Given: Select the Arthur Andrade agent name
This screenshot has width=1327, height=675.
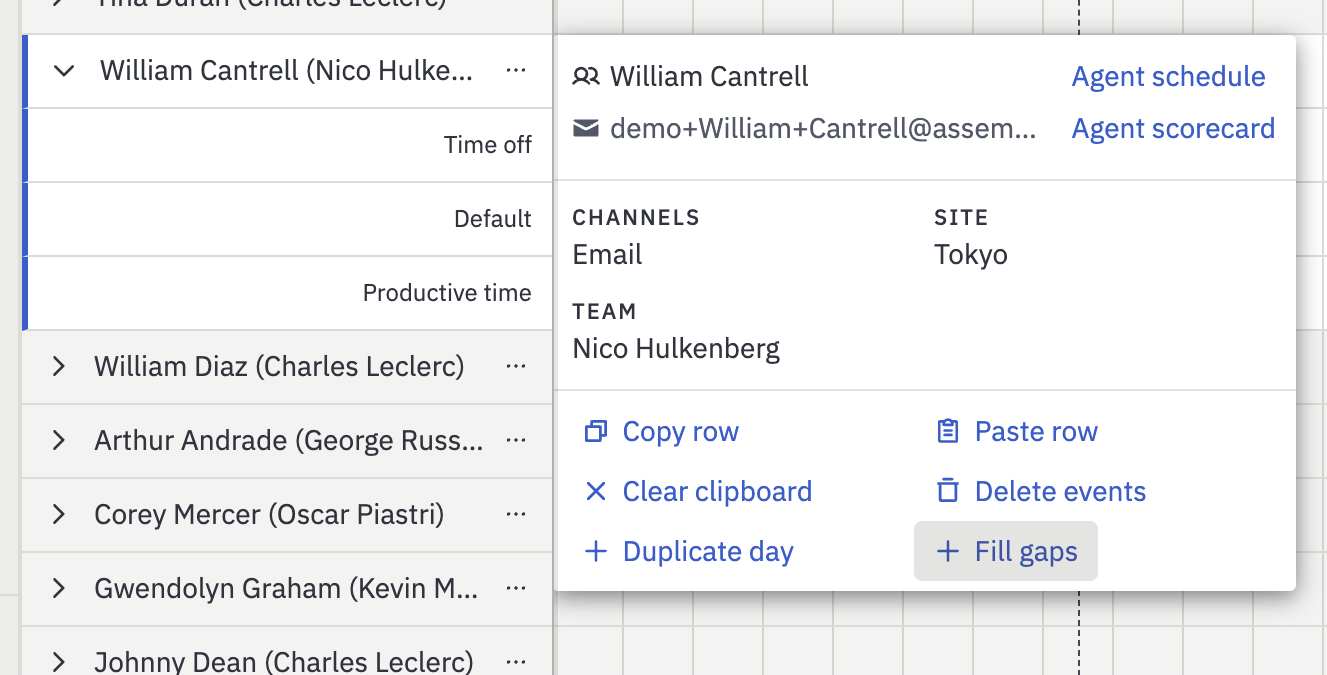Looking at the screenshot, I should coord(289,440).
